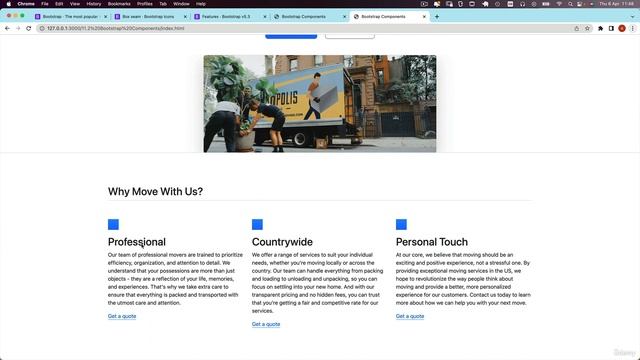Click the 'Why Move With Us?' heading

pyautogui.click(x=156, y=191)
